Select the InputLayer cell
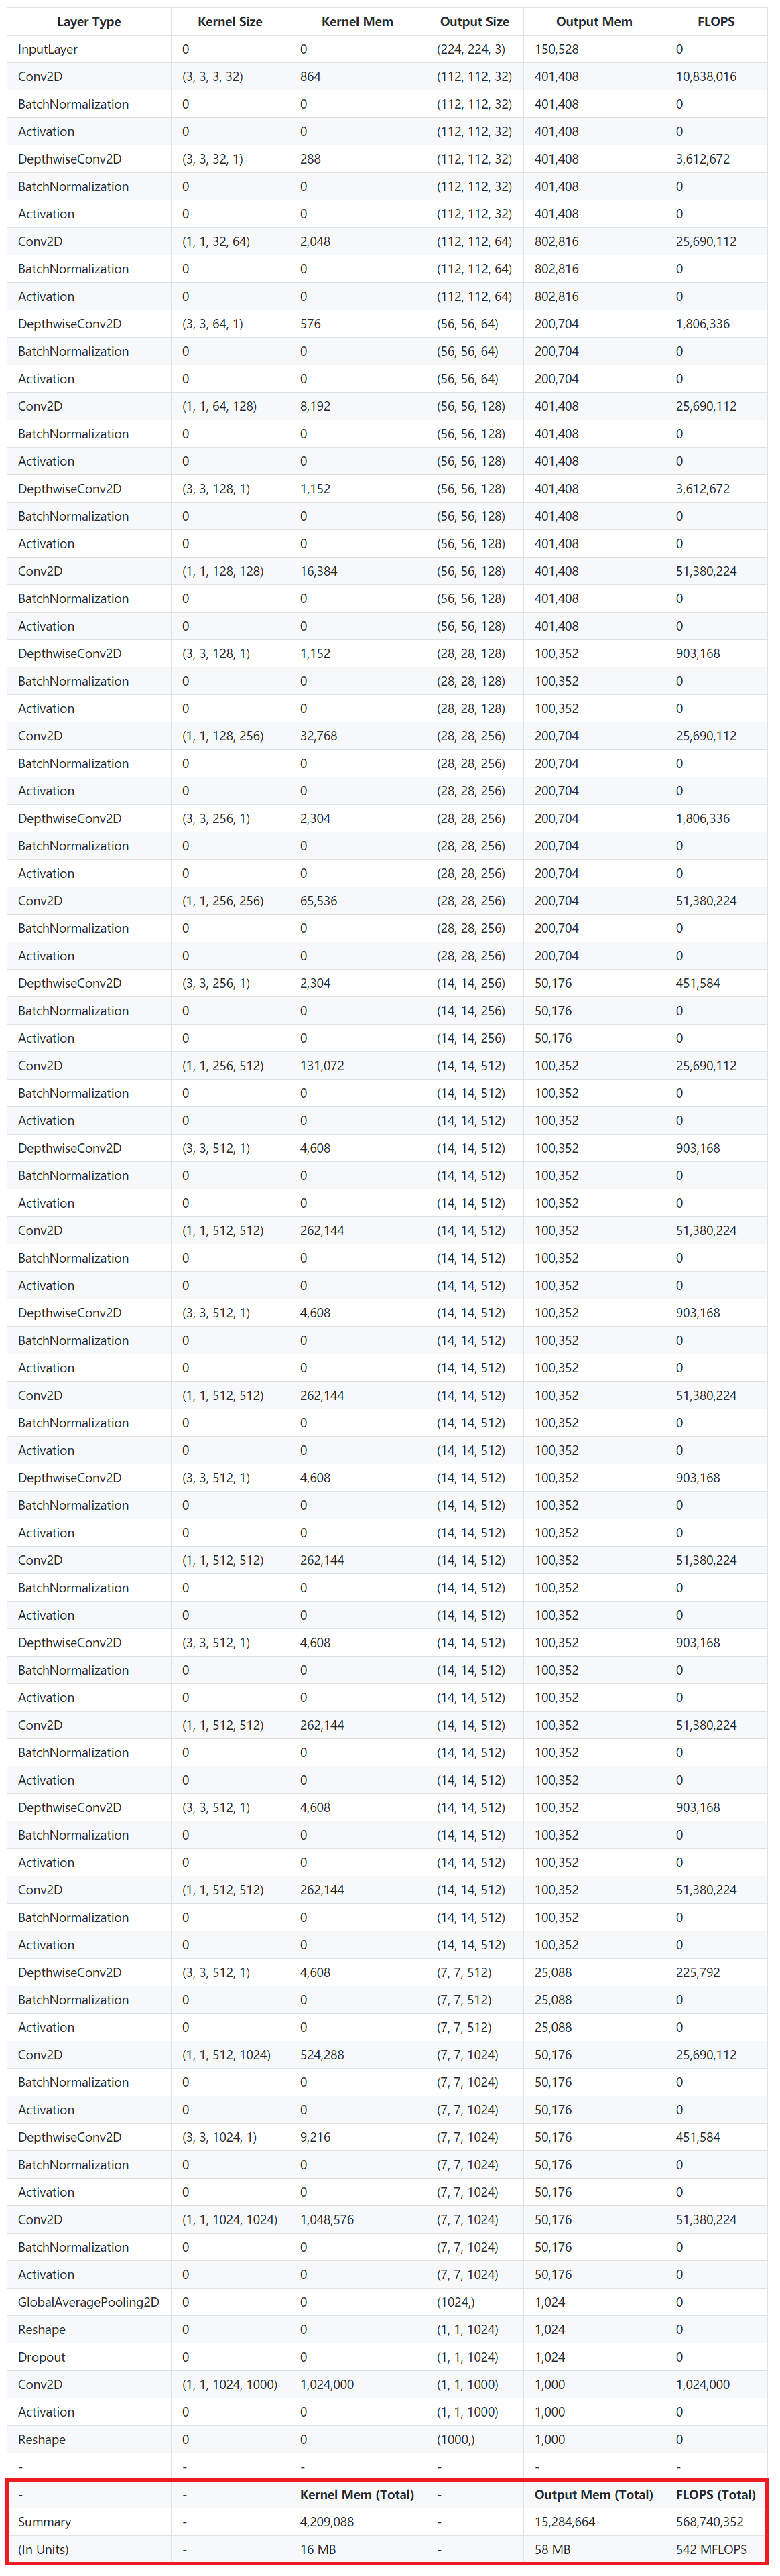Image resolution: width=780 pixels, height=2576 pixels. [48, 49]
